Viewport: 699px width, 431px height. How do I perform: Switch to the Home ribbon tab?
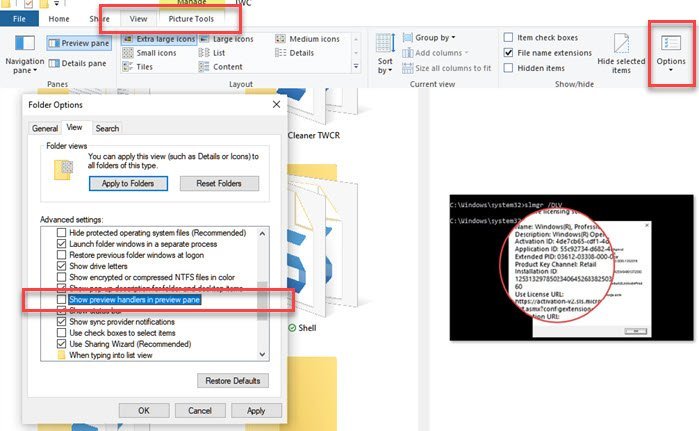pos(59,19)
